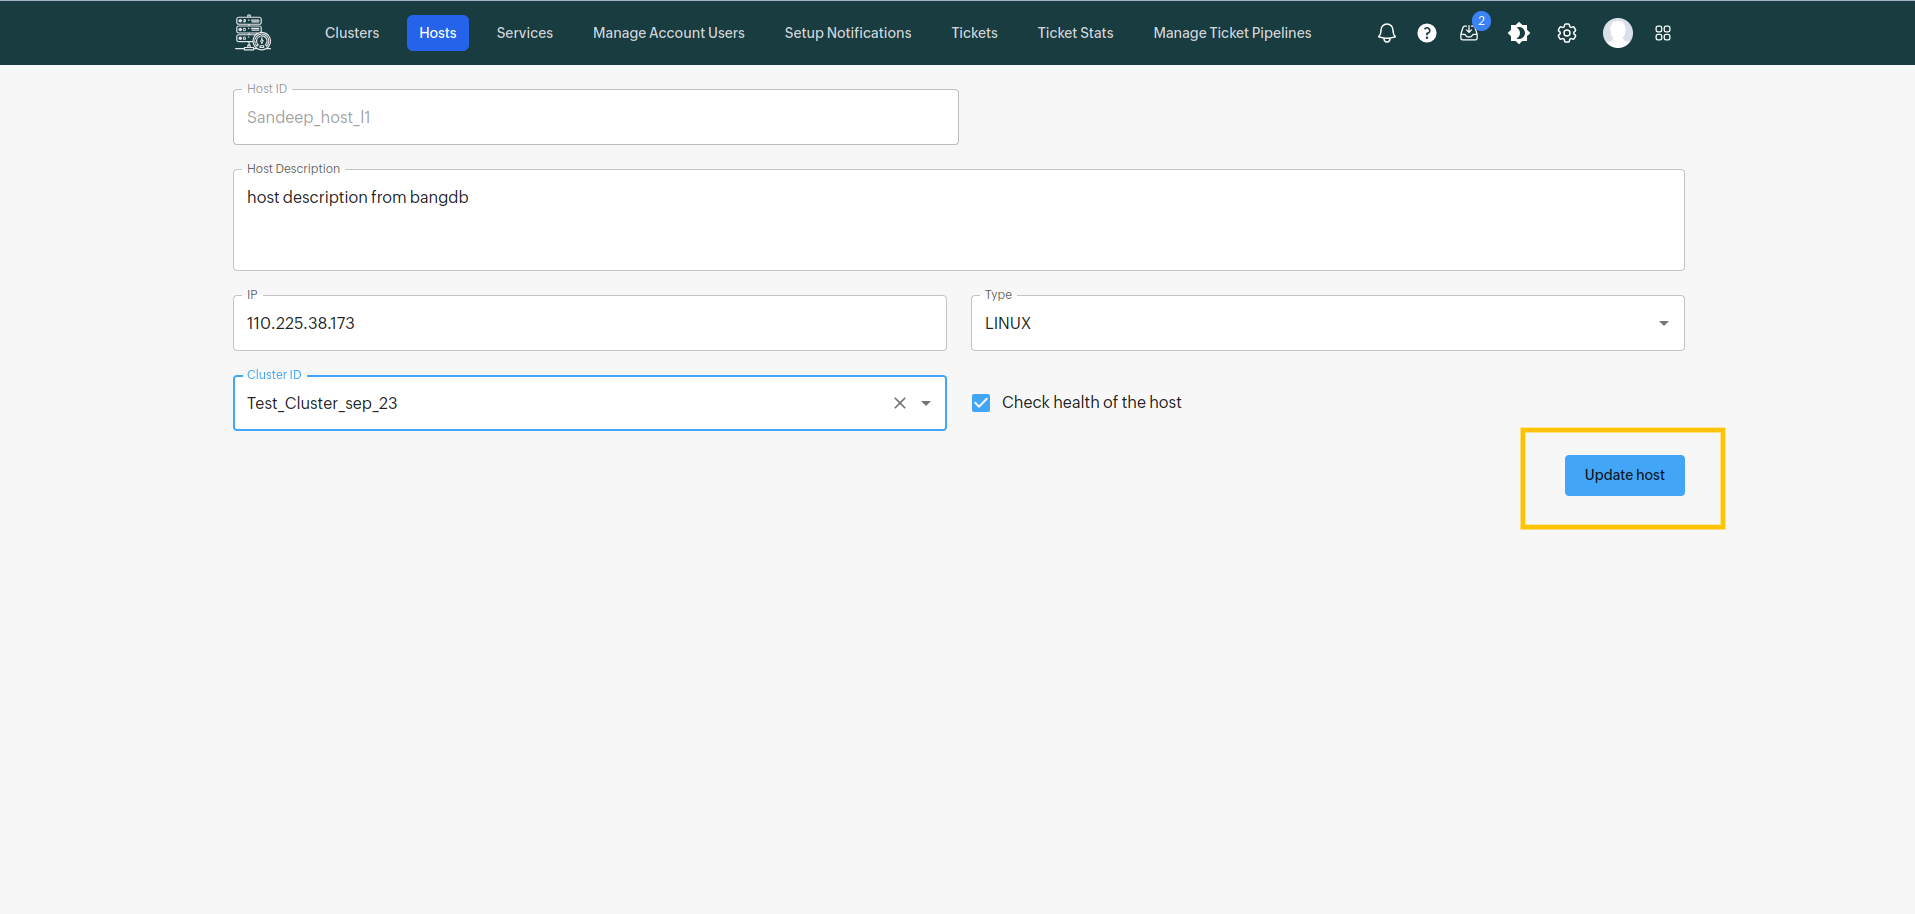Viewport: 1915px width, 914px height.
Task: Expand the Cluster ID dropdown arrow
Action: pos(926,403)
